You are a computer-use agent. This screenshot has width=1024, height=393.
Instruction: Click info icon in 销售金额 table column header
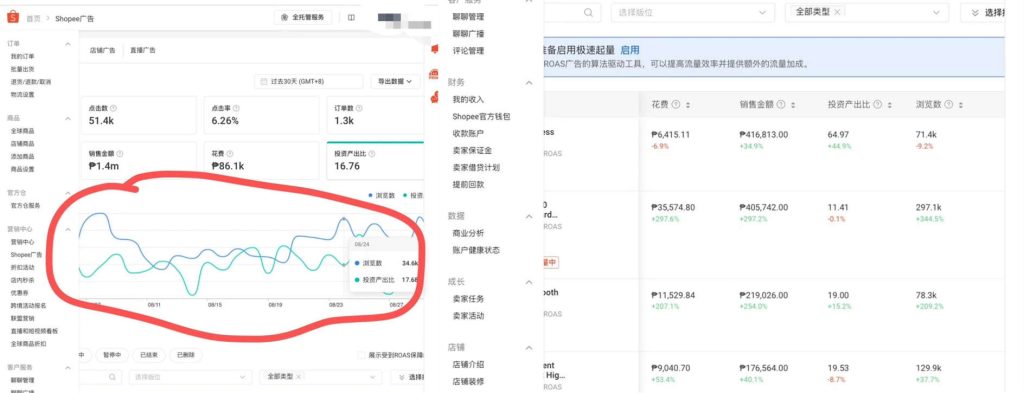(781, 104)
